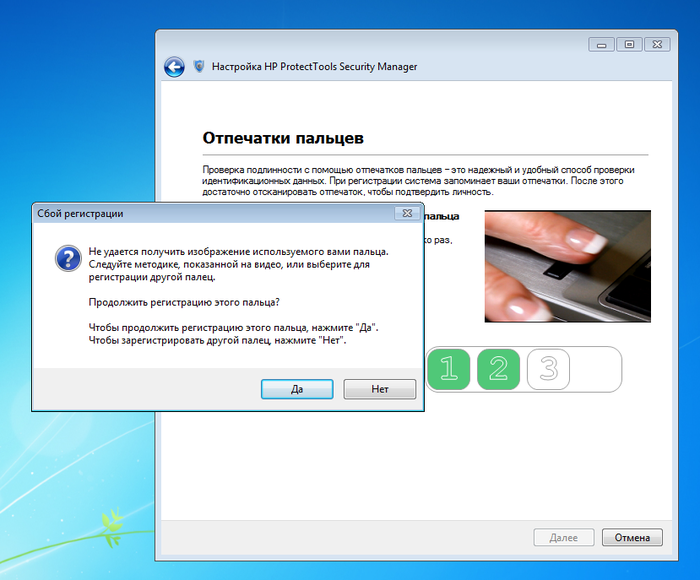Click "Да" to continue registering this finger

[297, 389]
